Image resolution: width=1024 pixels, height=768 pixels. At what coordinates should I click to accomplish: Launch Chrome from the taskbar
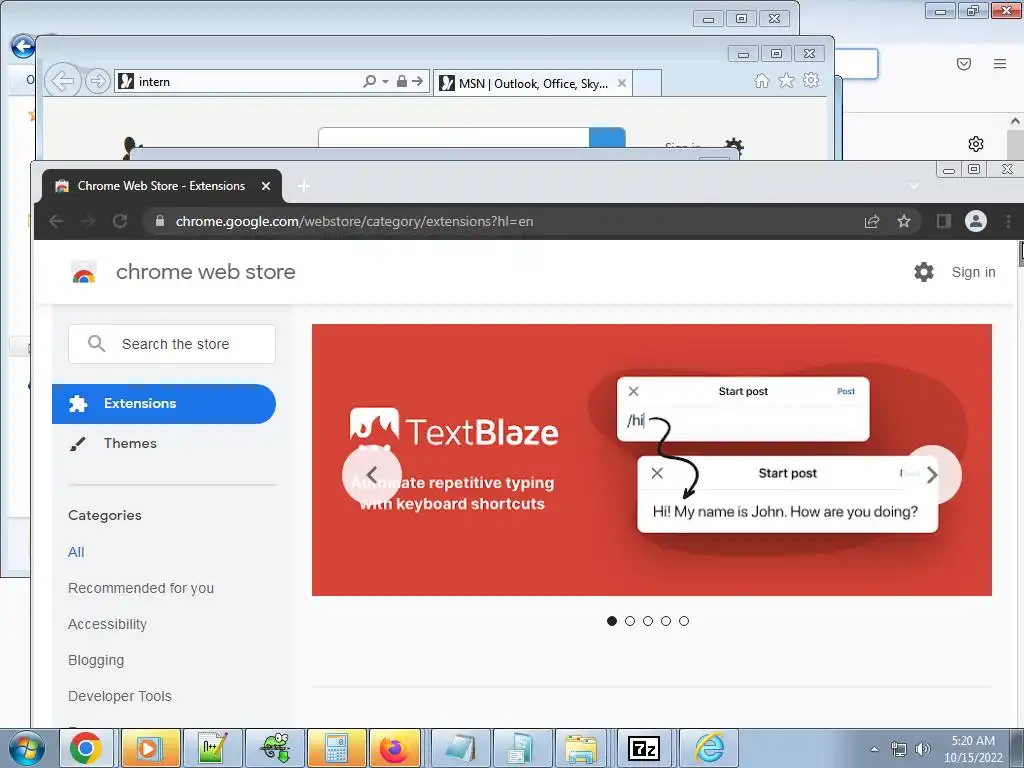point(86,748)
